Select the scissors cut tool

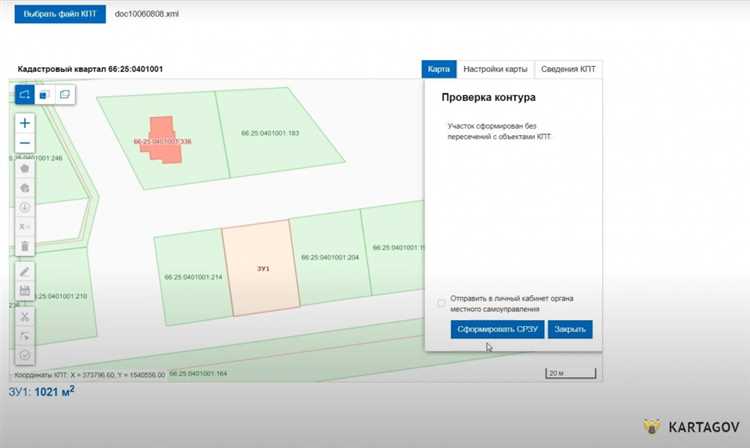pos(25,315)
